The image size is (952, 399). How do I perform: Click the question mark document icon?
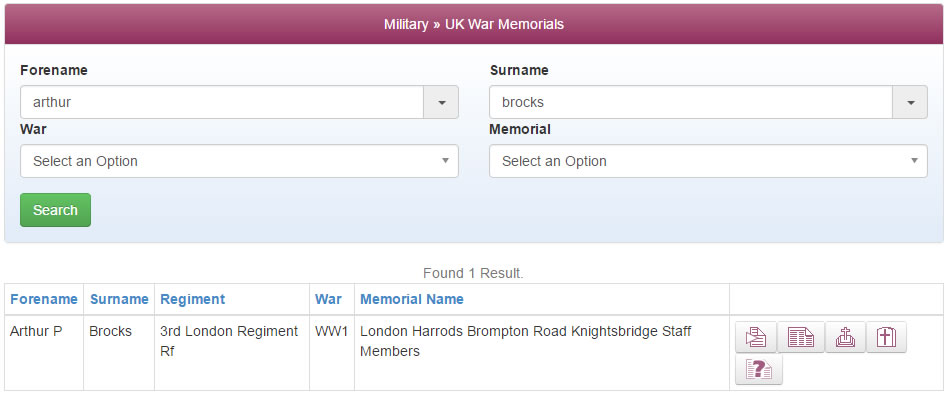click(x=759, y=369)
